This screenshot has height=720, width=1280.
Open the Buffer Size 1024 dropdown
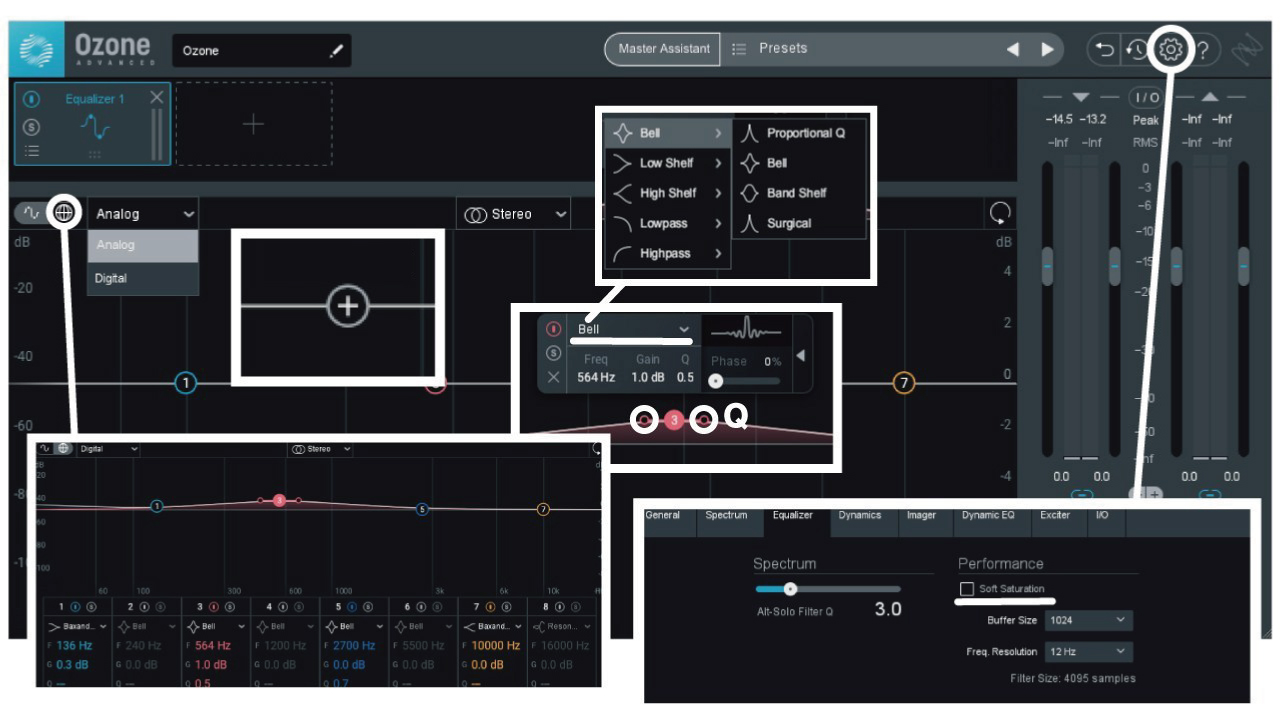1088,620
